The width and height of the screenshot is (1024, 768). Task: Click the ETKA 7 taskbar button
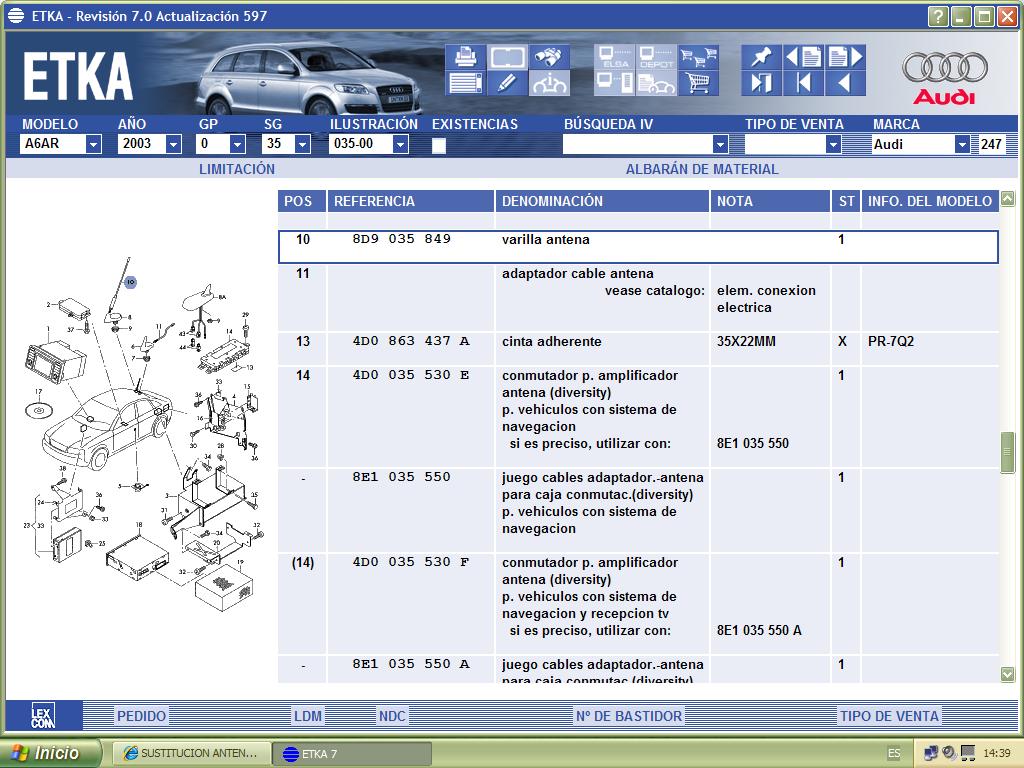pyautogui.click(x=351, y=754)
